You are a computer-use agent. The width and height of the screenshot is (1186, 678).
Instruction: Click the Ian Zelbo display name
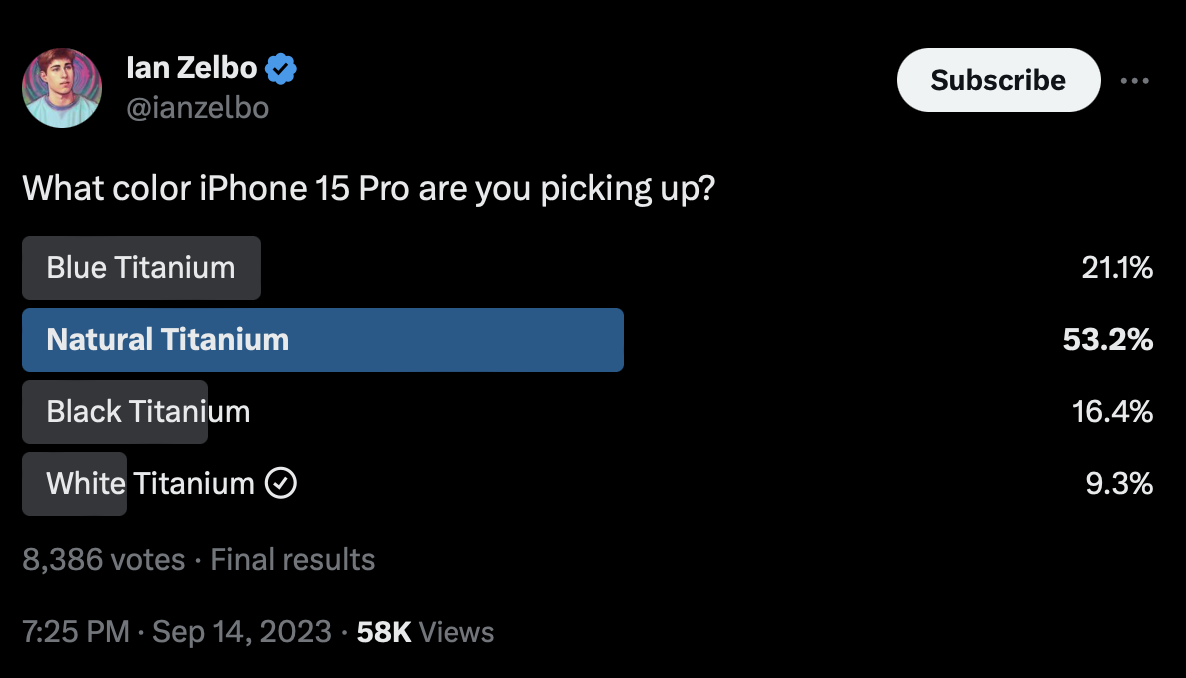click(x=191, y=68)
